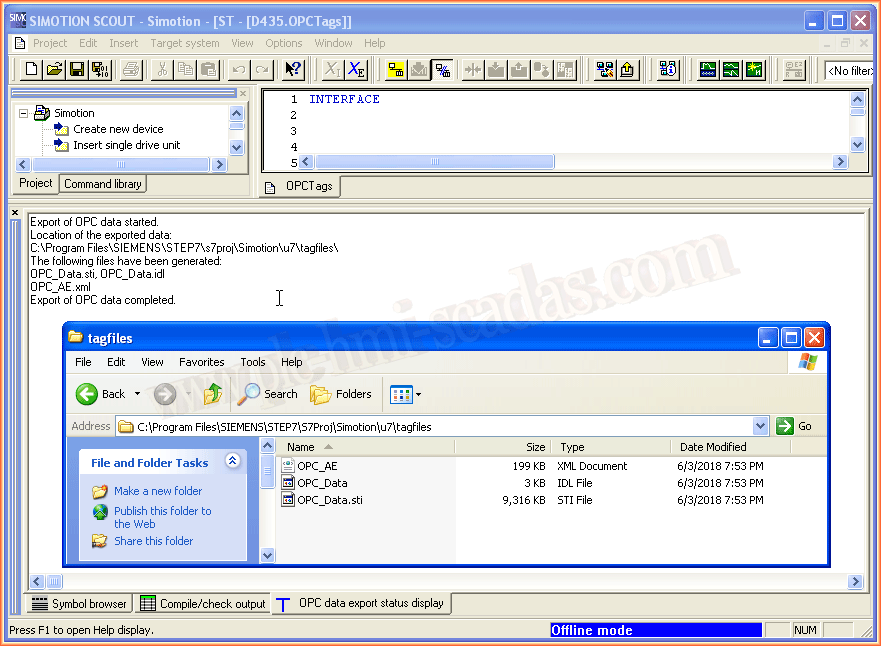The height and width of the screenshot is (646, 881).
Task: Select the Command library tab
Action: click(x=102, y=184)
